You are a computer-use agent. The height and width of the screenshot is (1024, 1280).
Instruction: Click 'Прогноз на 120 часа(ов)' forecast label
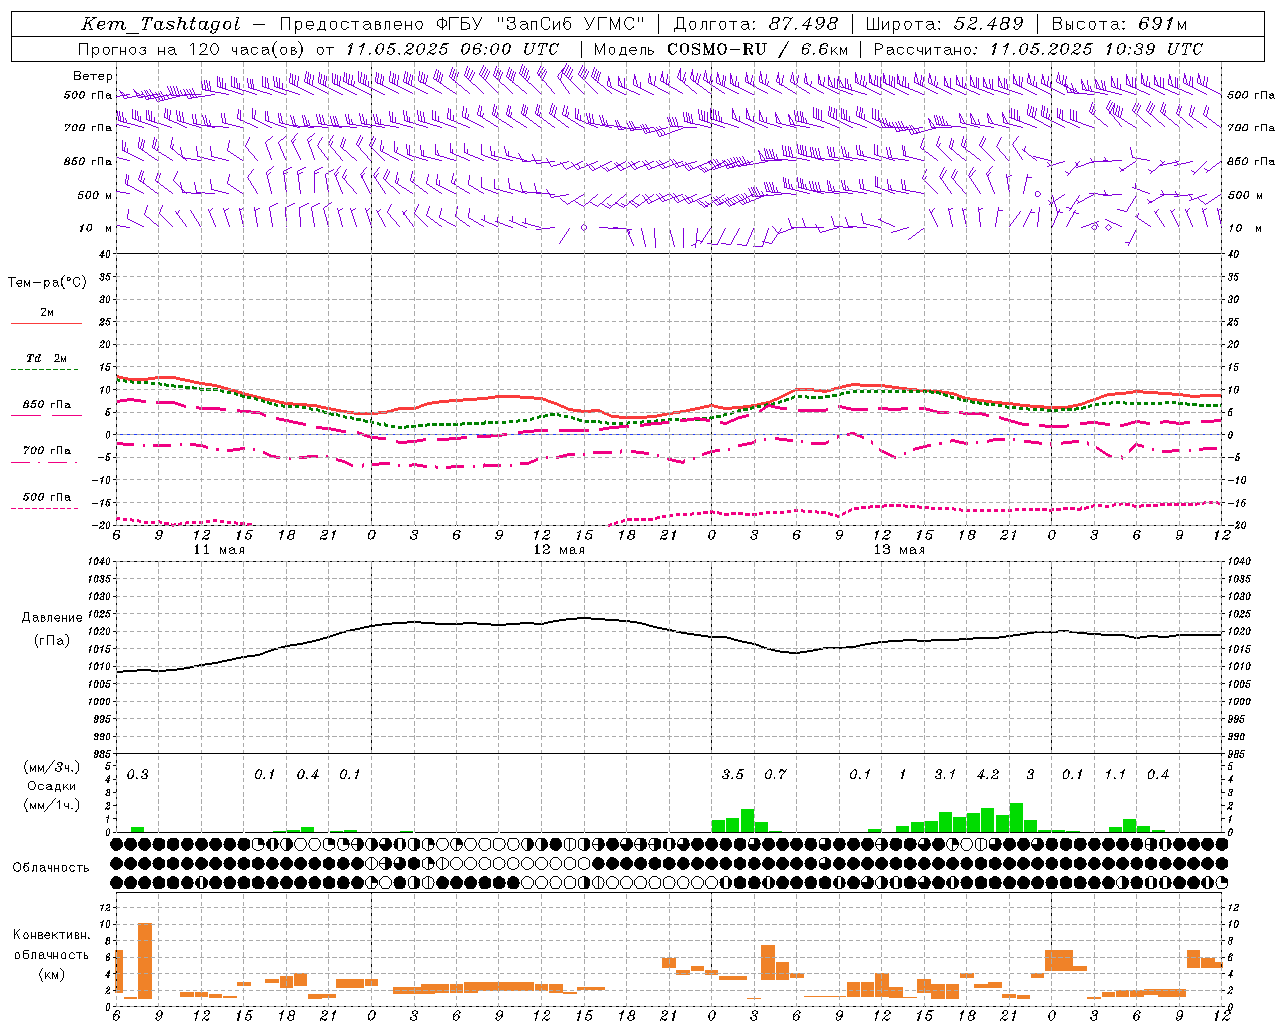pyautogui.click(x=193, y=49)
